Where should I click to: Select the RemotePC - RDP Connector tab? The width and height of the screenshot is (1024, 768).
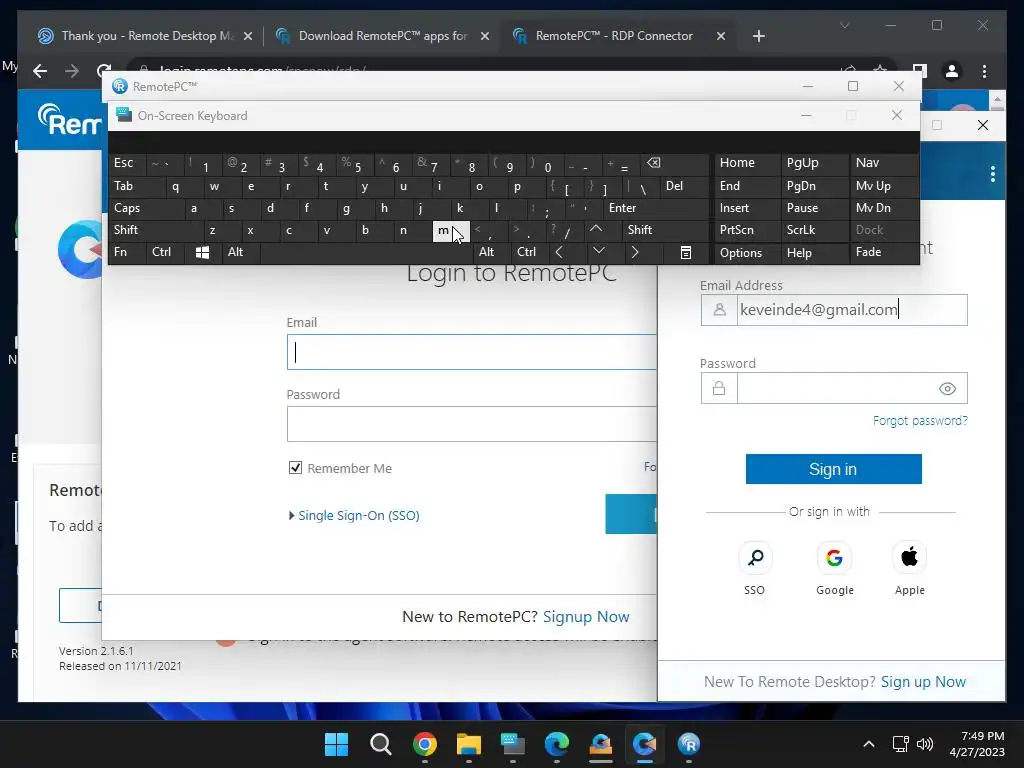point(615,36)
